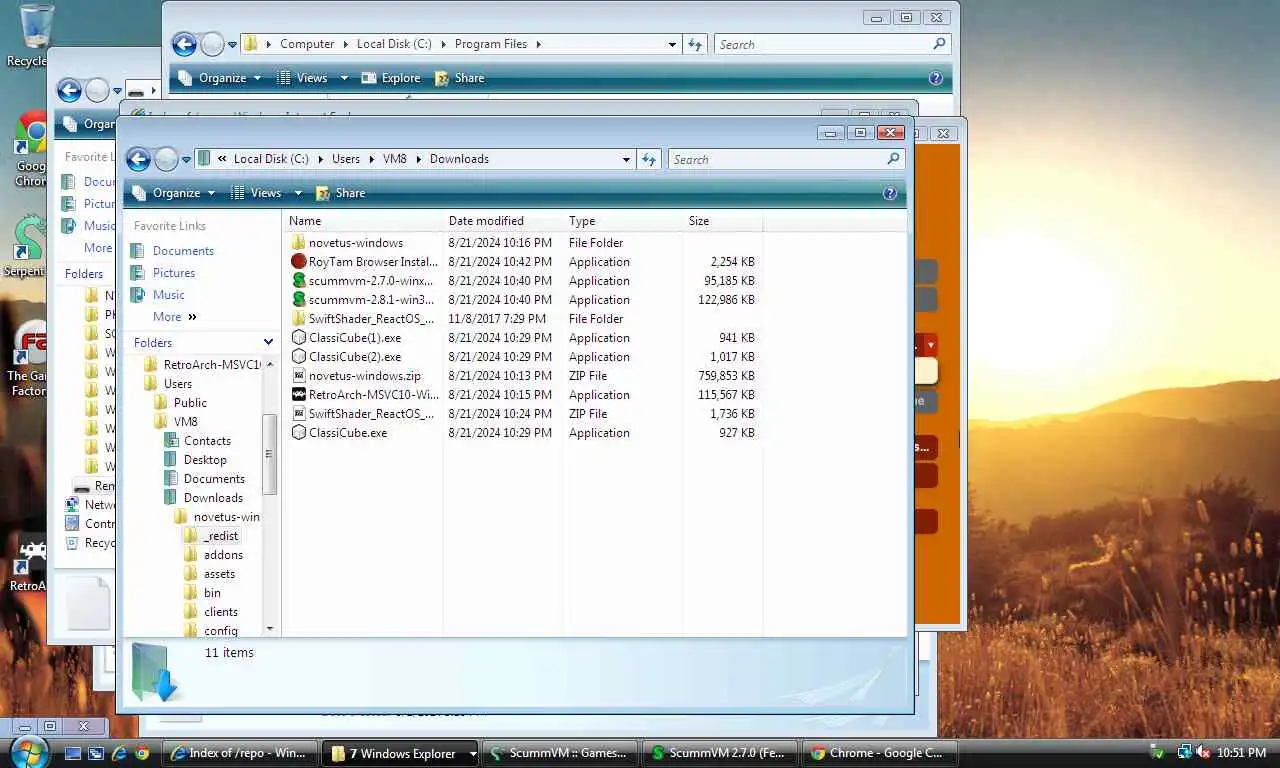1280x768 pixels.
Task: Click the Back arrow in Program Files window
Action: click(x=184, y=44)
